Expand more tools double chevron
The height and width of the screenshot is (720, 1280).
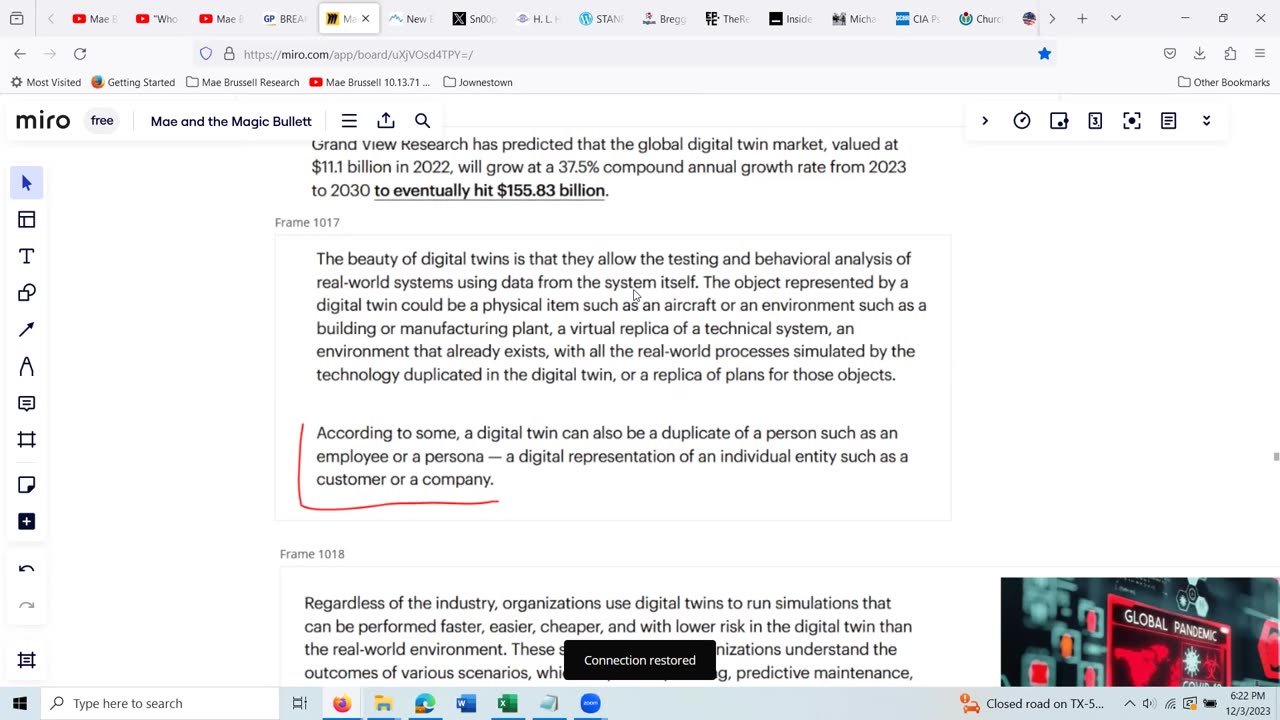point(1206,121)
